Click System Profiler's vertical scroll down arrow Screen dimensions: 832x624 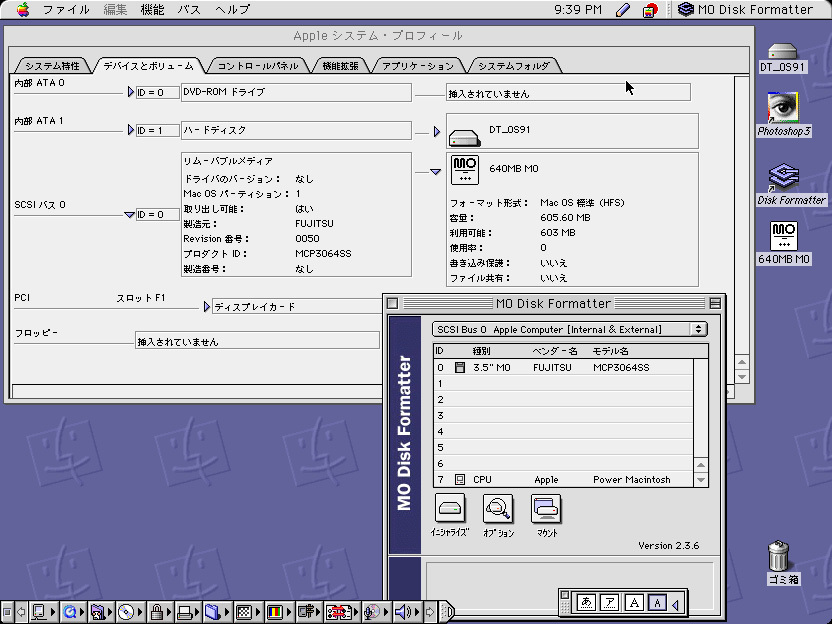(x=742, y=377)
